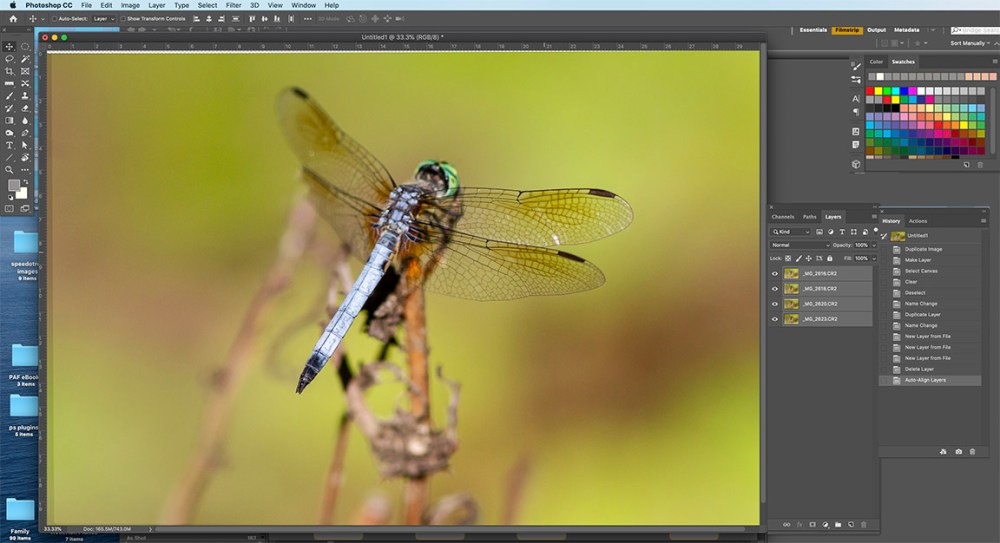1000x543 pixels.
Task: Enable Show Transform Controls checkbox
Action: (123, 19)
